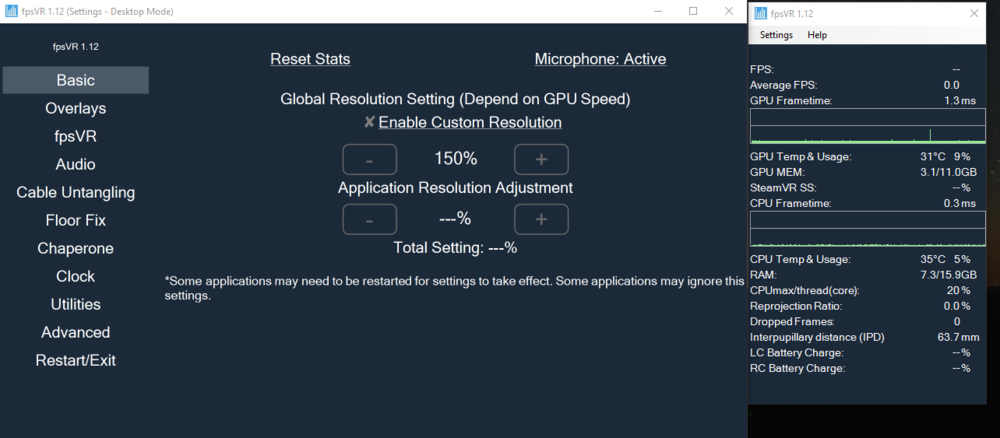Open the Settings menu in the monitor window
The image size is (1000, 438).
click(776, 35)
